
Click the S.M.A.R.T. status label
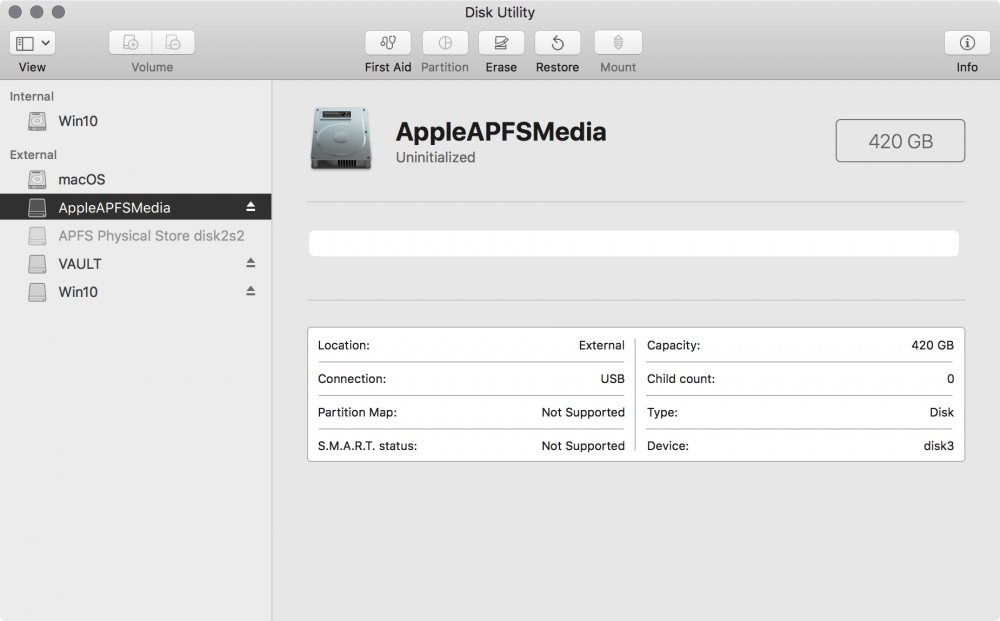click(367, 446)
